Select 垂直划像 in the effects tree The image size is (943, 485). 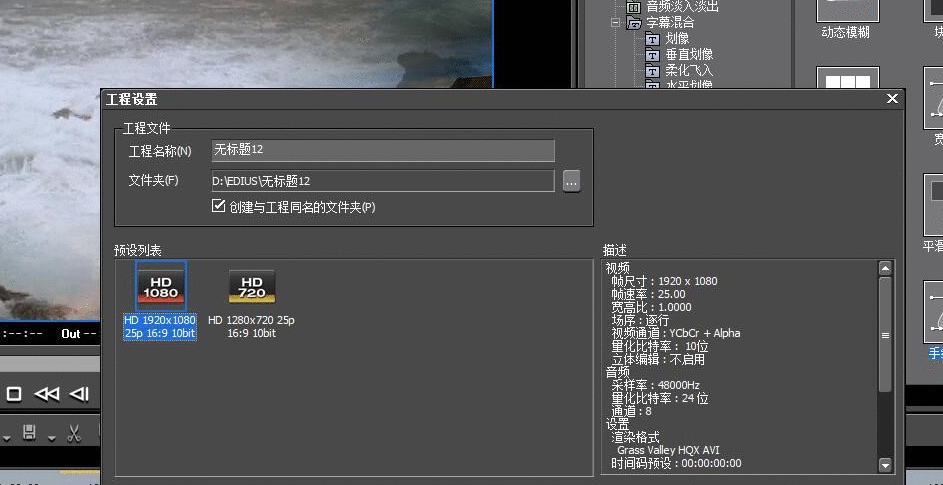(x=688, y=54)
